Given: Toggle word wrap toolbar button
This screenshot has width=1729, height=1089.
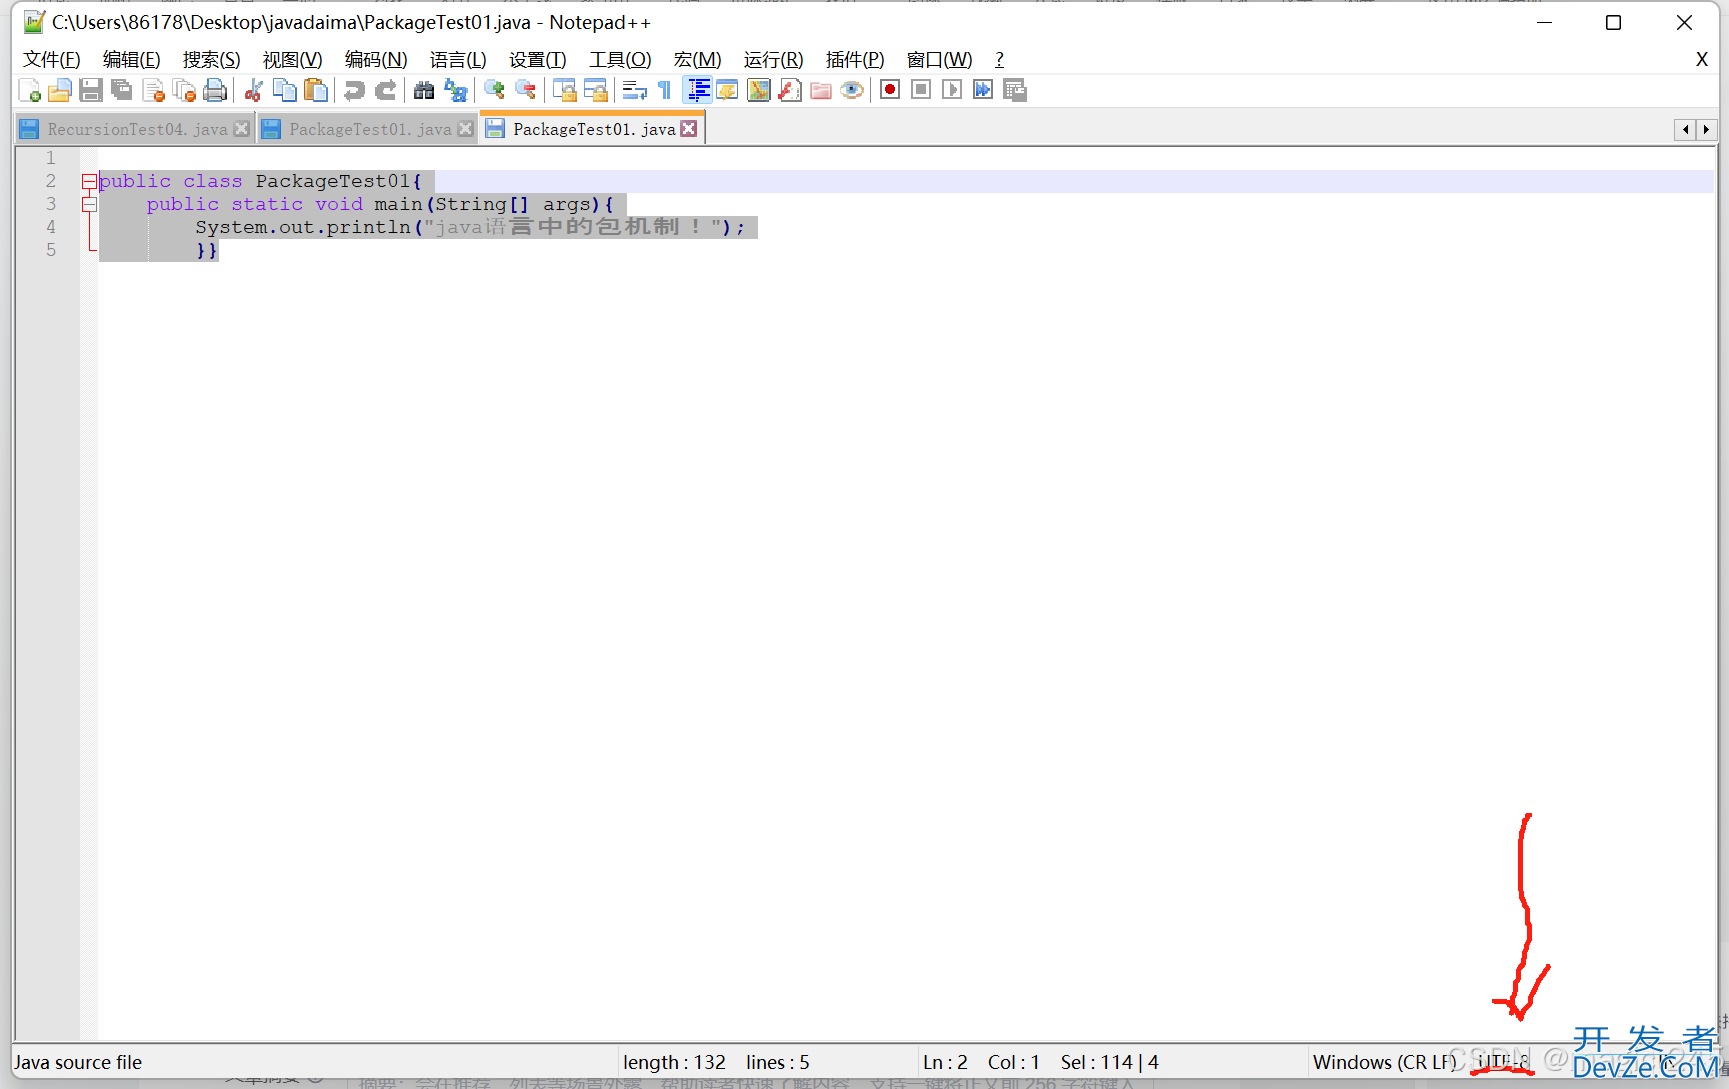Looking at the screenshot, I should pos(634,91).
